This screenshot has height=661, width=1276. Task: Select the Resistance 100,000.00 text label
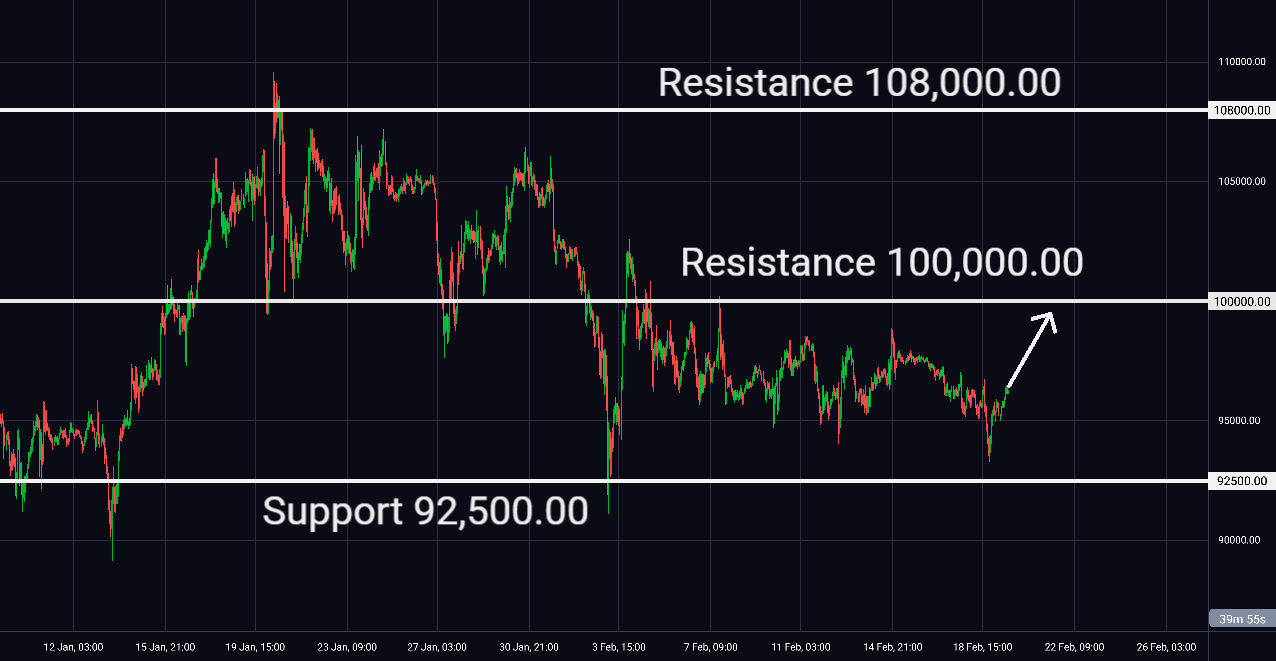882,263
